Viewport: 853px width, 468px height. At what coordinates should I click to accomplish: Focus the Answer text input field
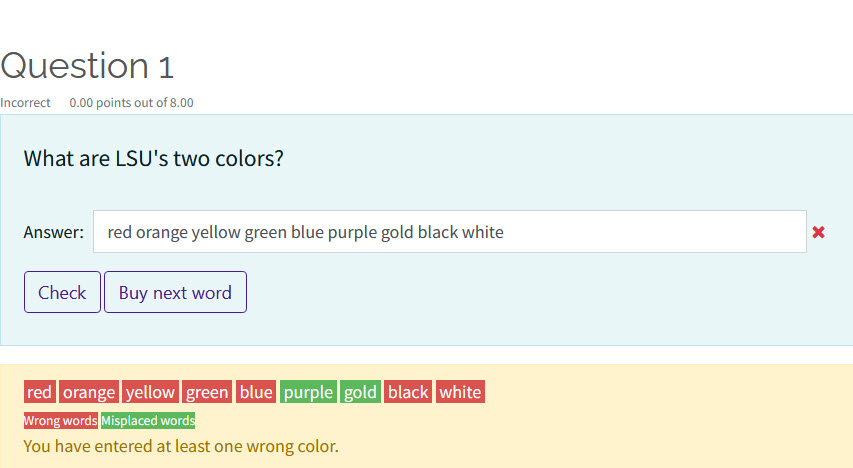point(449,232)
